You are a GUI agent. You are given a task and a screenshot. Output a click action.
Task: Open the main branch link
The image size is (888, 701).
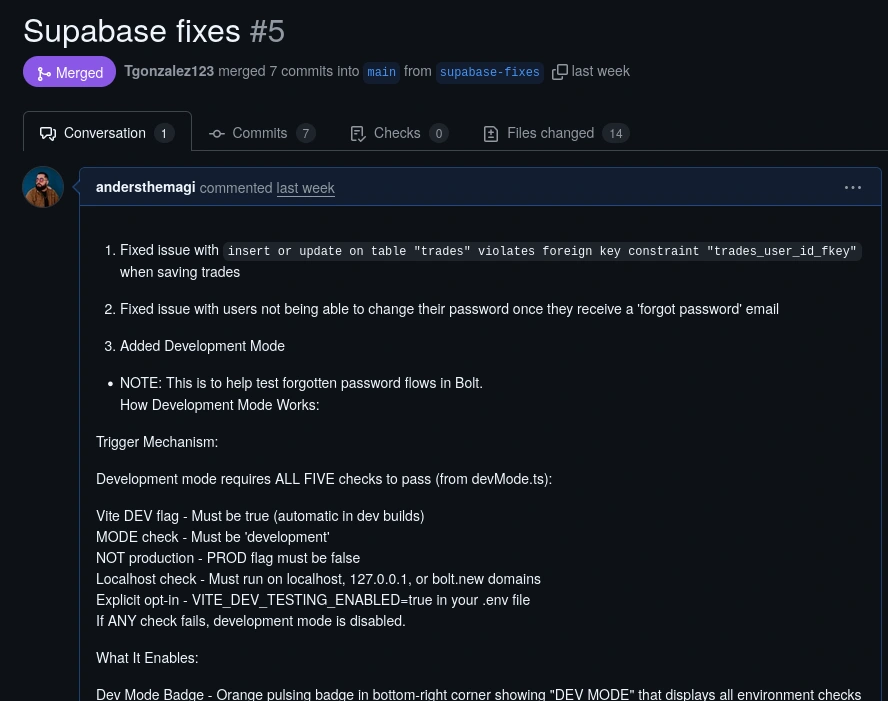(381, 72)
